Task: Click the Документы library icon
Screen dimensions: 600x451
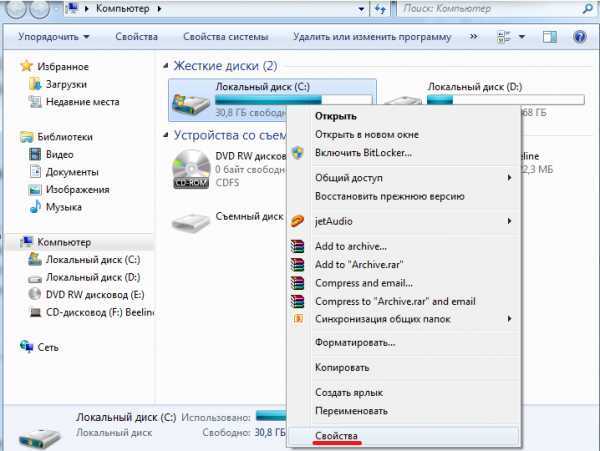Action: (x=35, y=172)
